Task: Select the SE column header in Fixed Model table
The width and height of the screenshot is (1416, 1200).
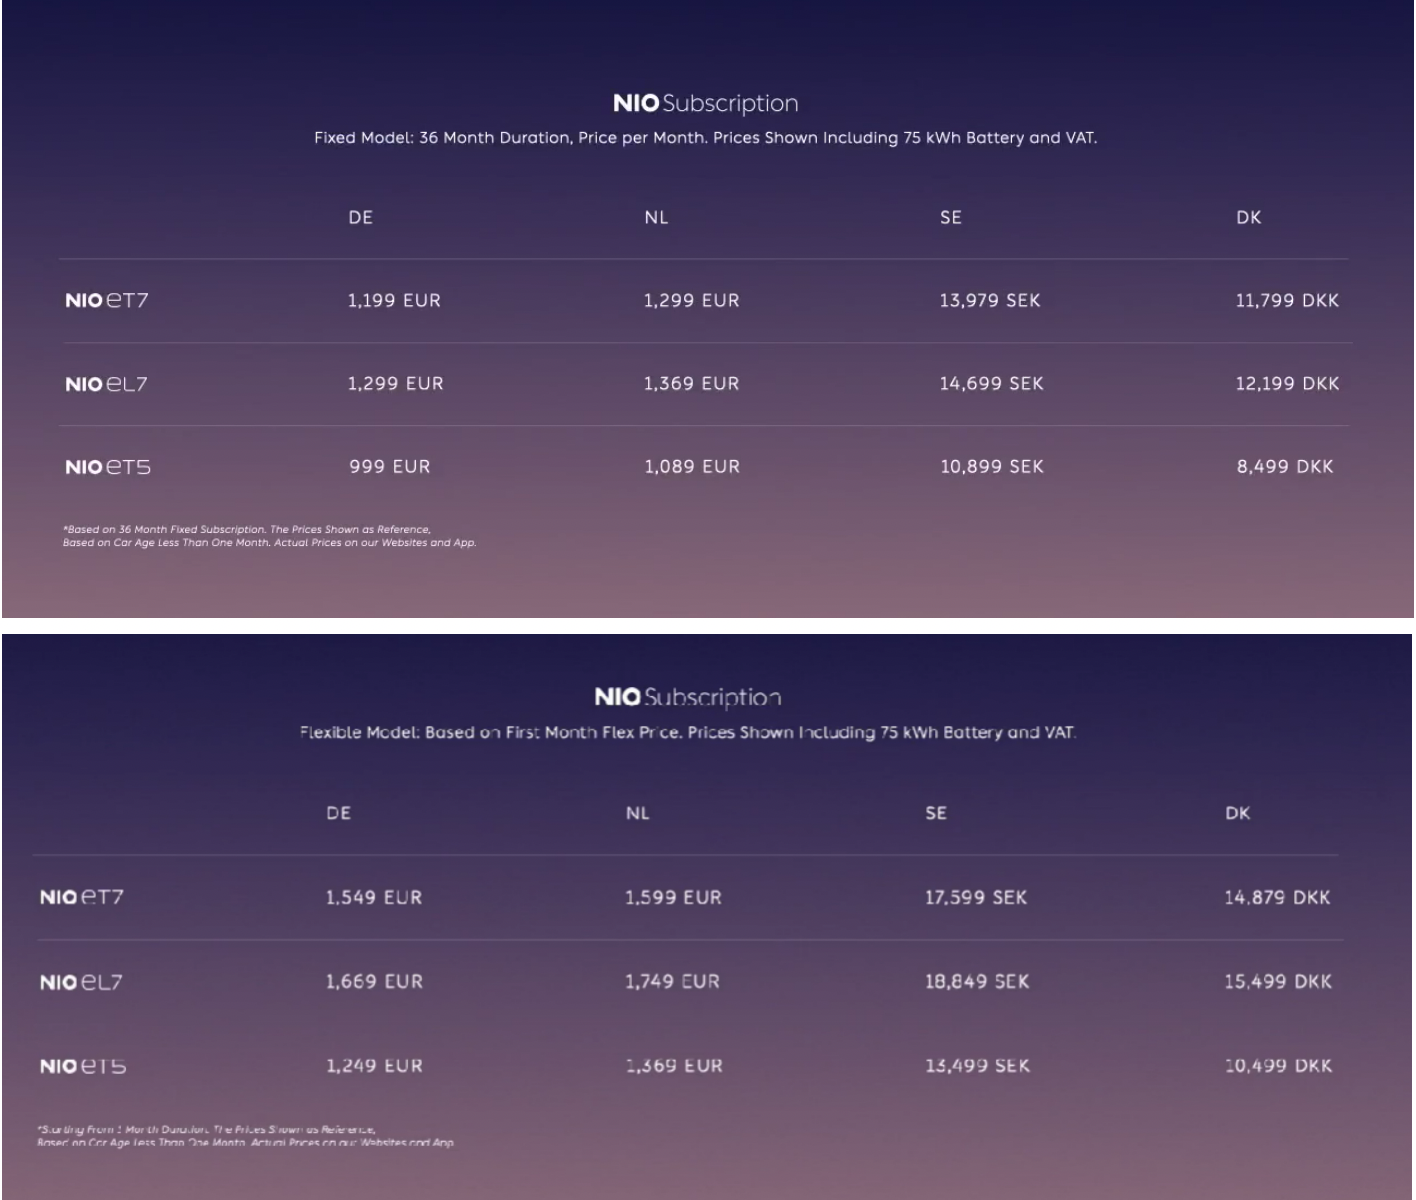Action: tap(950, 217)
